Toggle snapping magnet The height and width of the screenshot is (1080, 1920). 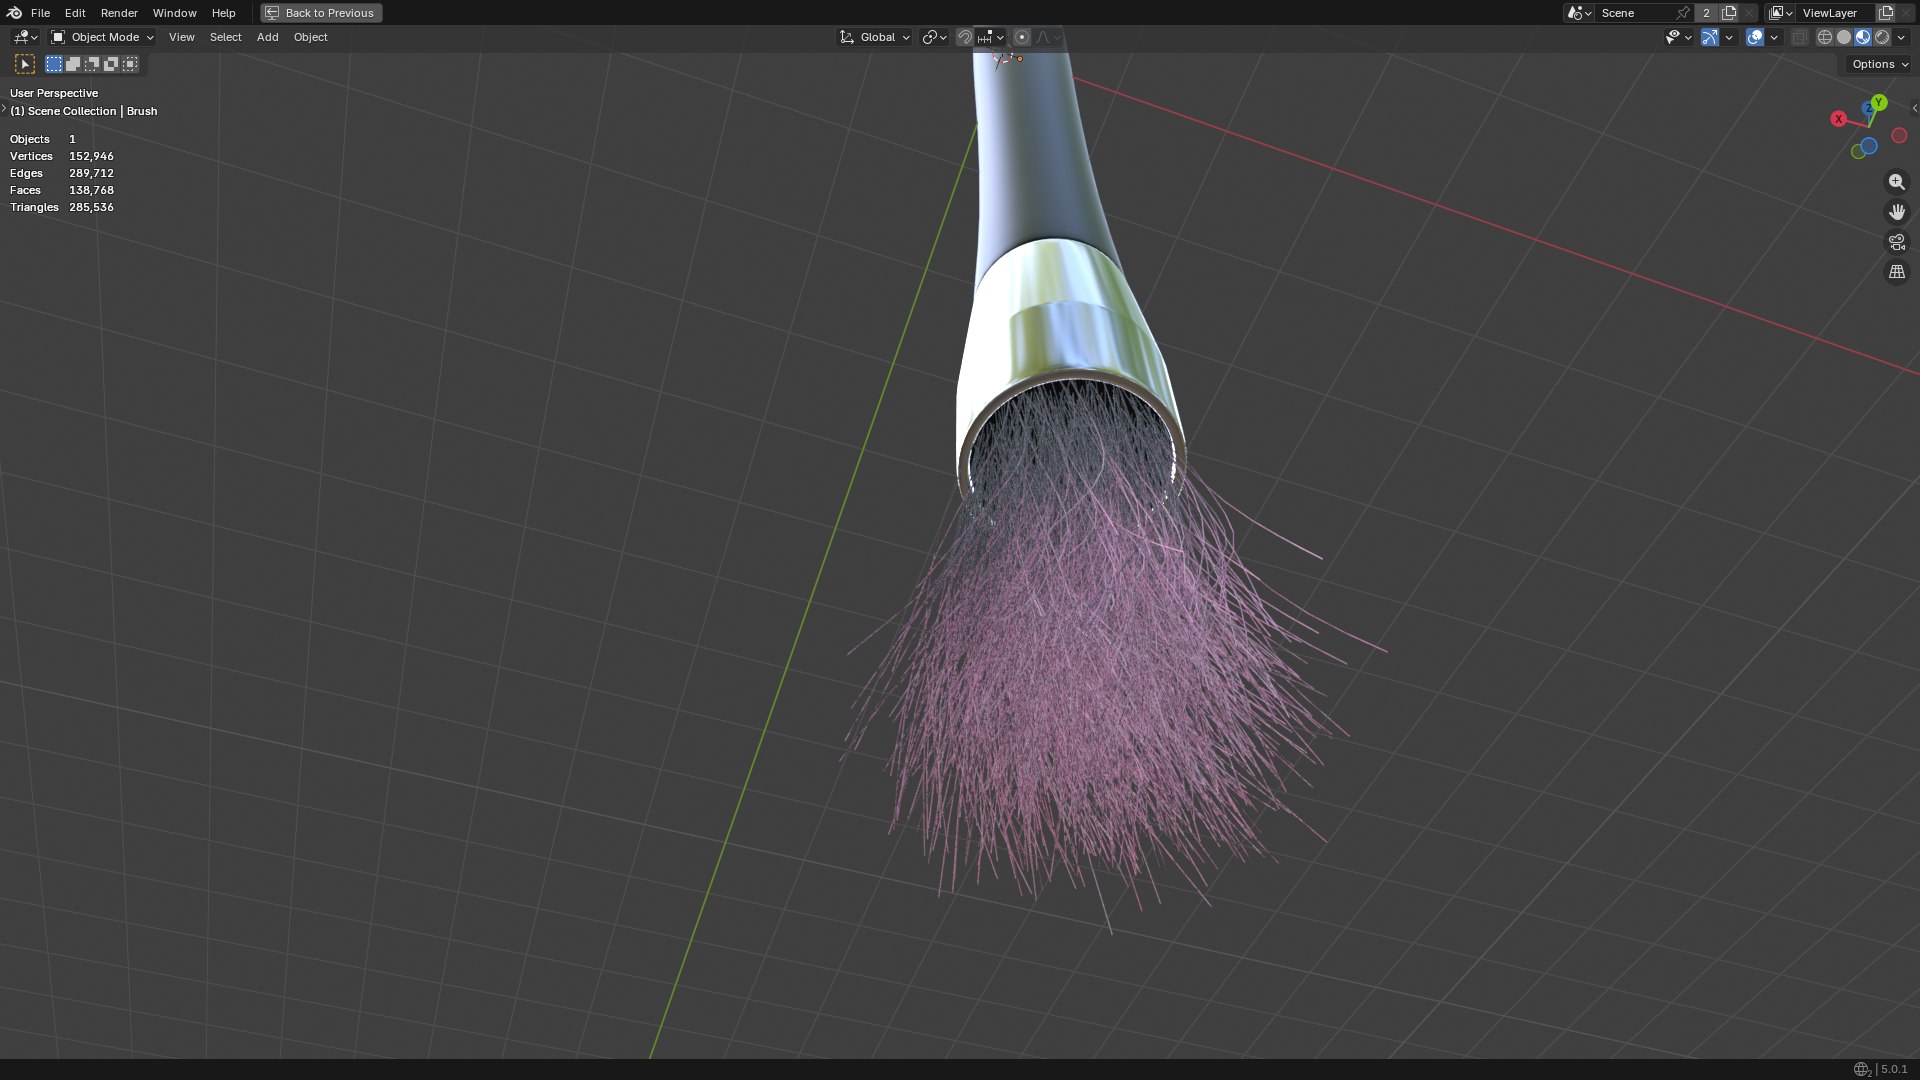[x=964, y=37]
